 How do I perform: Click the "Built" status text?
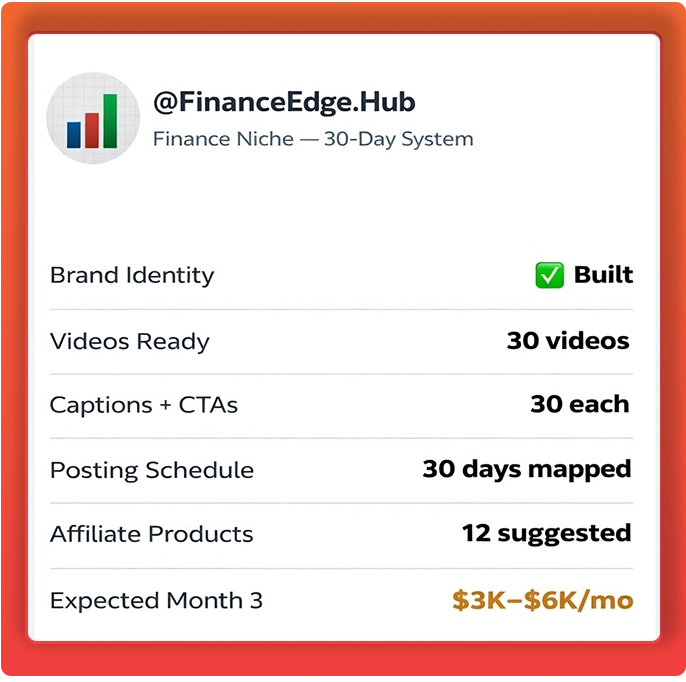[x=603, y=275]
